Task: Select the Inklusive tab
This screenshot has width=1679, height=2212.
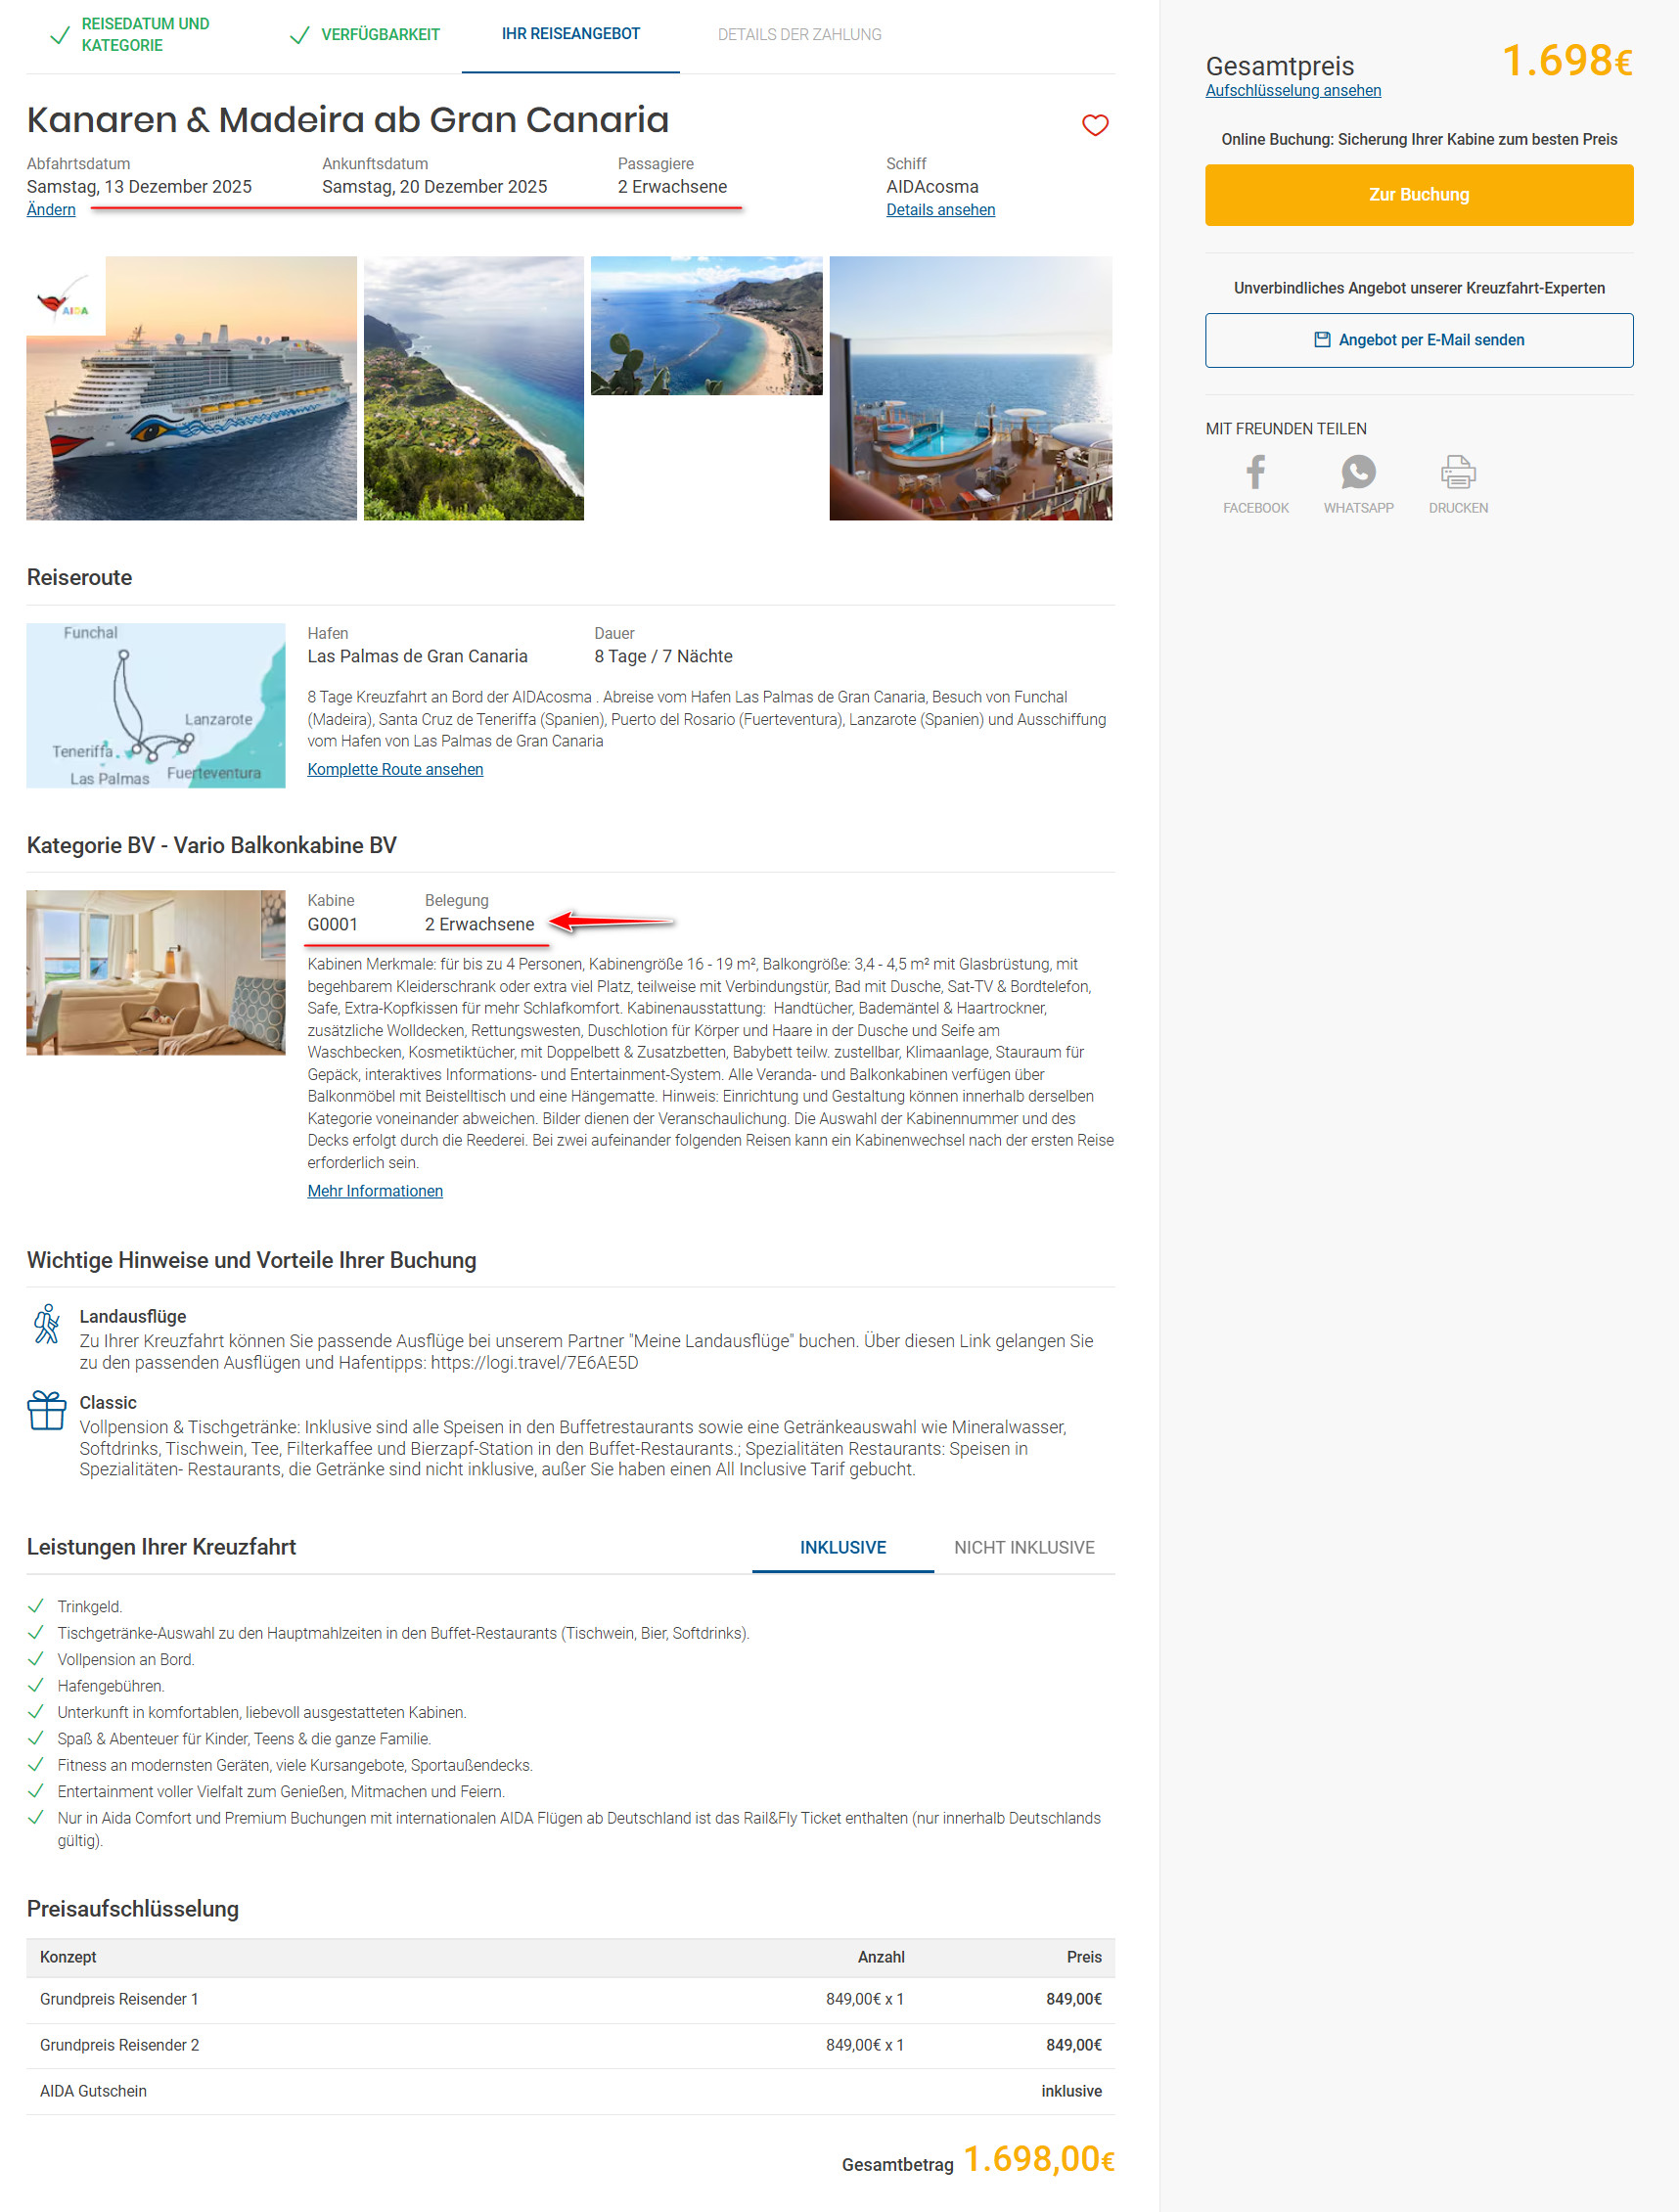Action: pos(842,1547)
